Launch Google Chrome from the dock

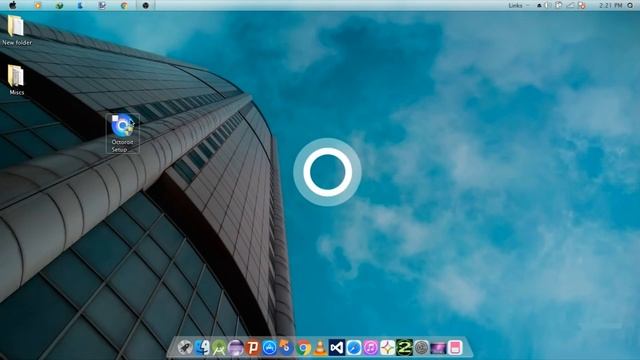(x=303, y=348)
